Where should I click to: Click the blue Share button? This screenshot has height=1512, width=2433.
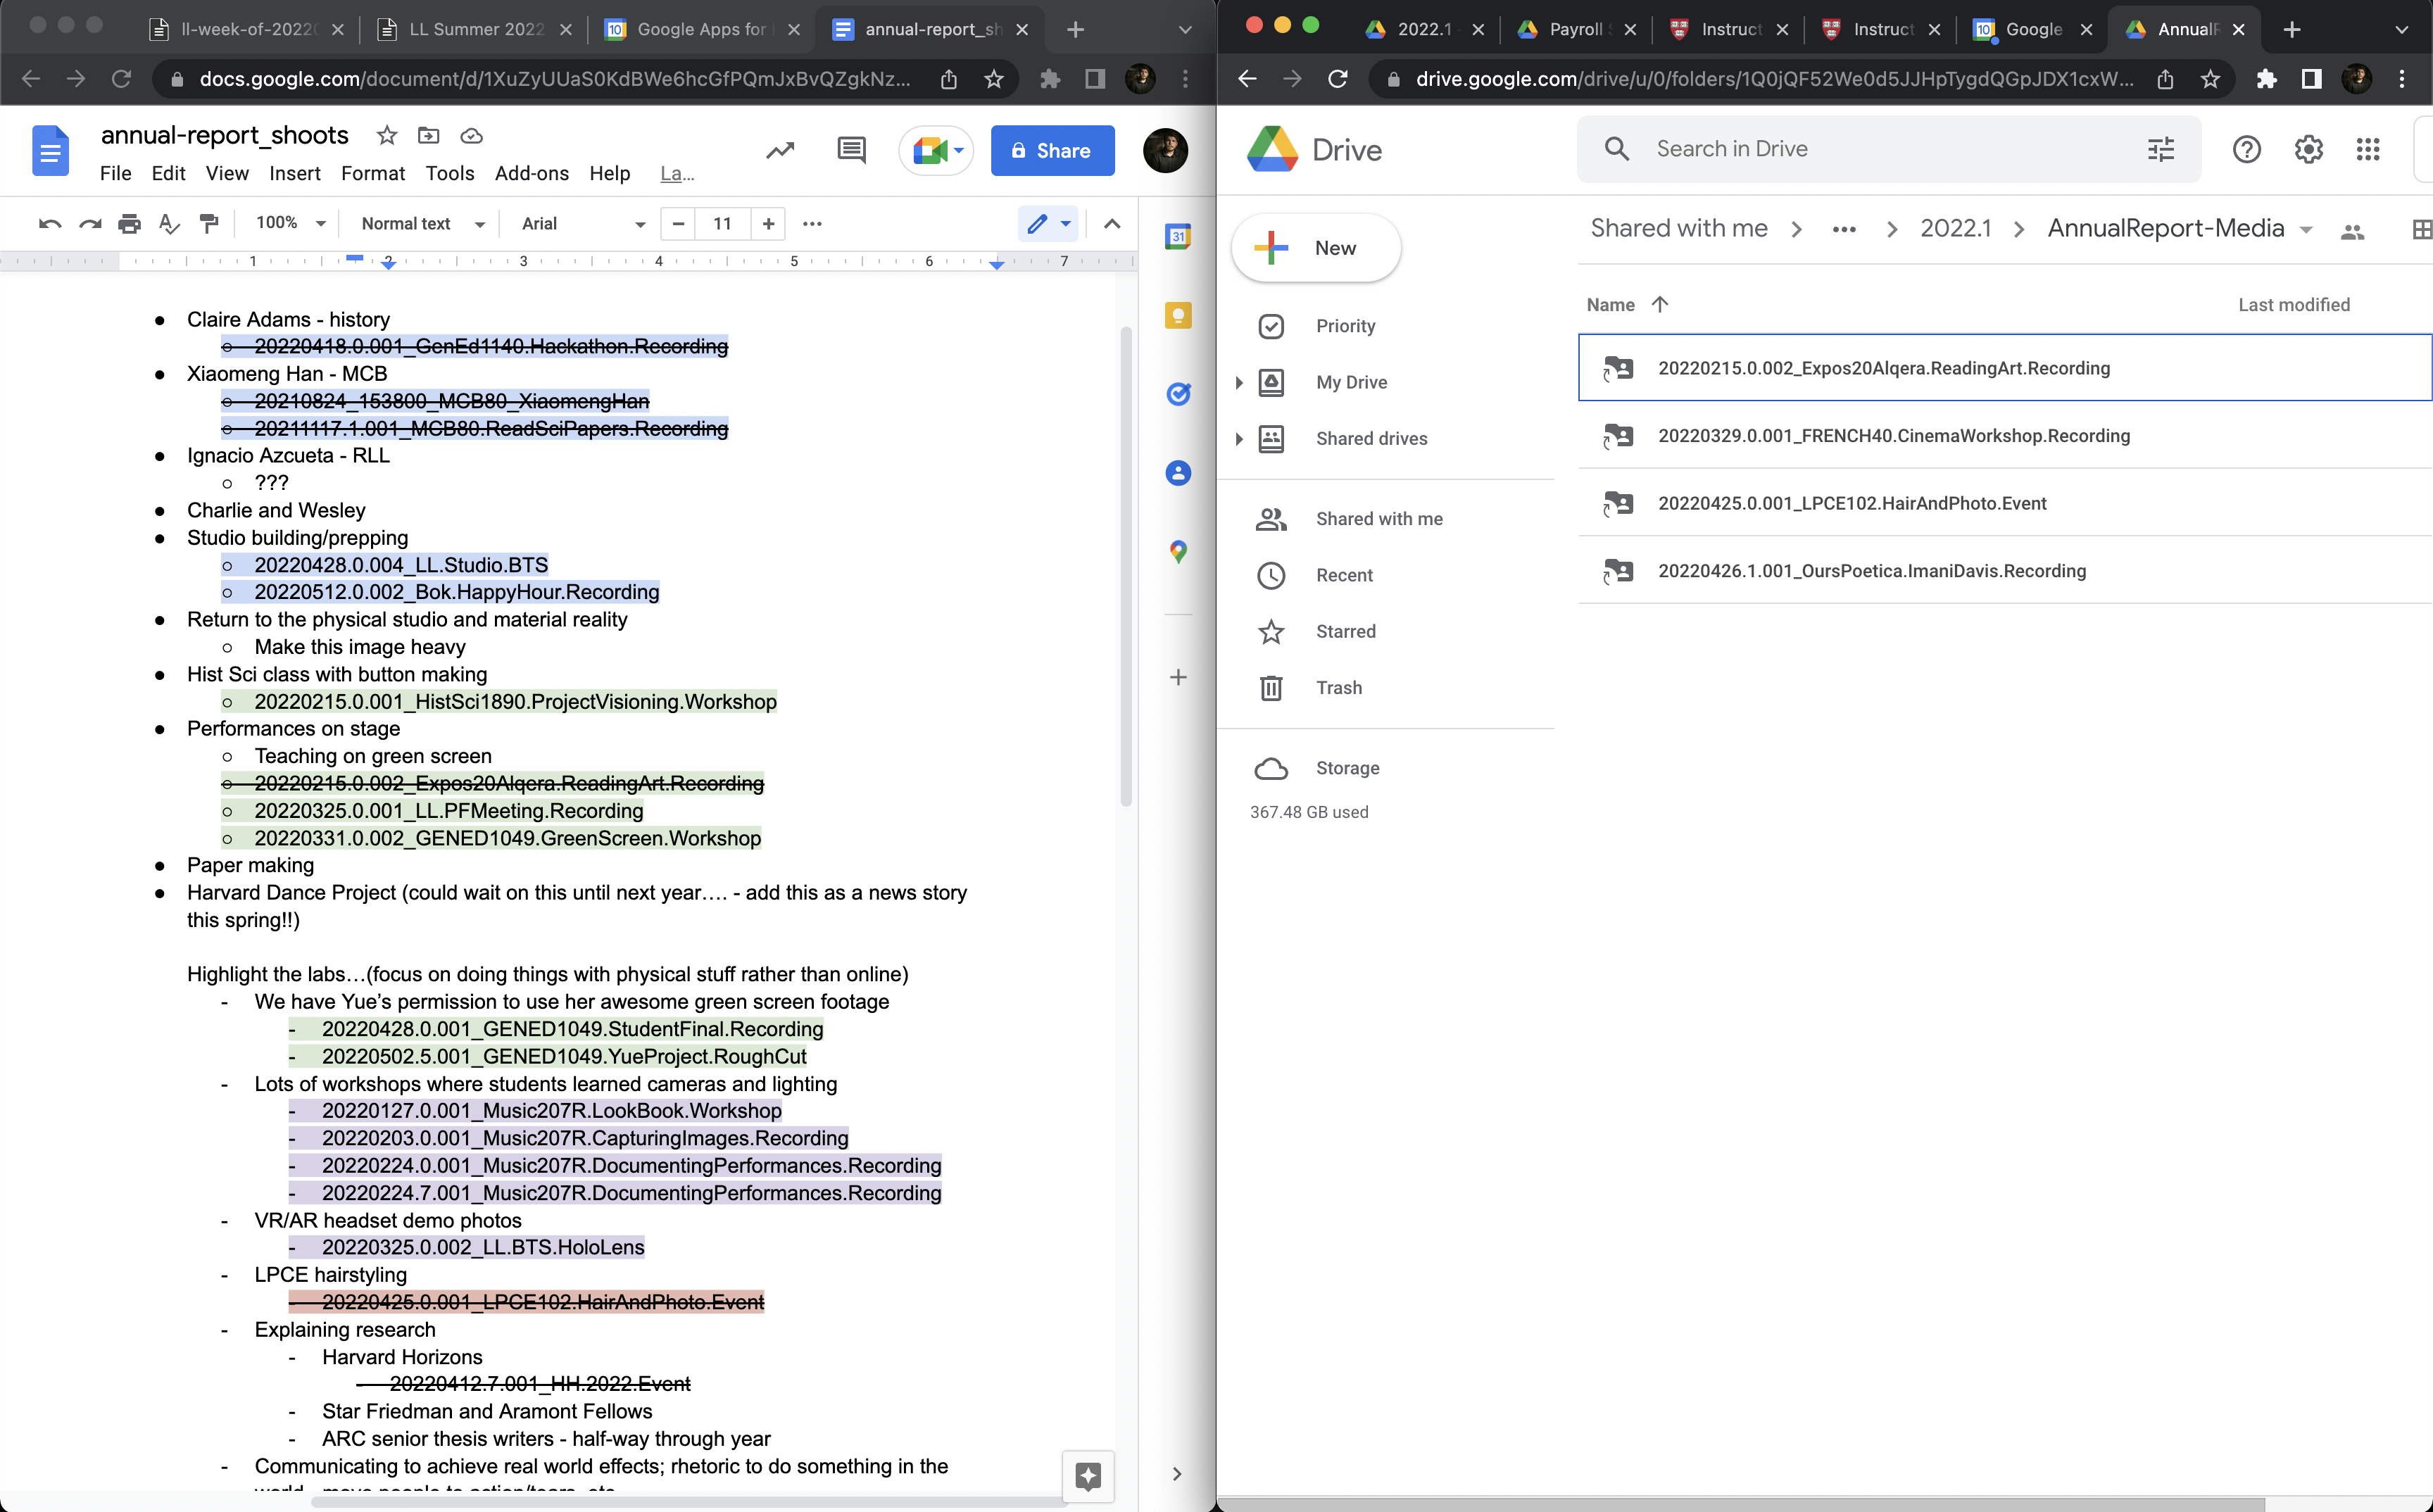click(1052, 151)
